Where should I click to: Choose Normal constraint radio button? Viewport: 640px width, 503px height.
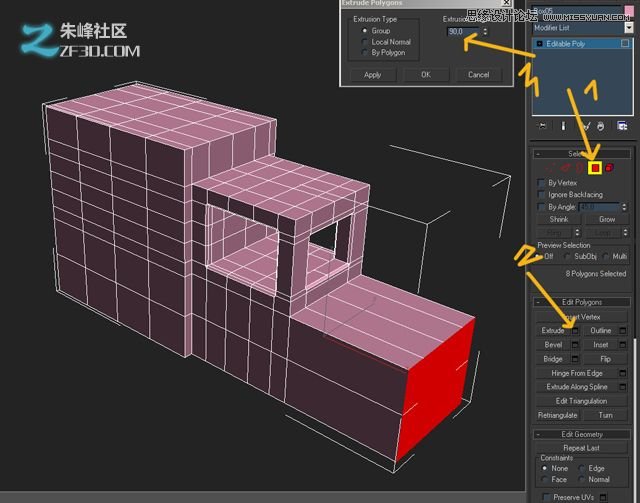click(582, 479)
